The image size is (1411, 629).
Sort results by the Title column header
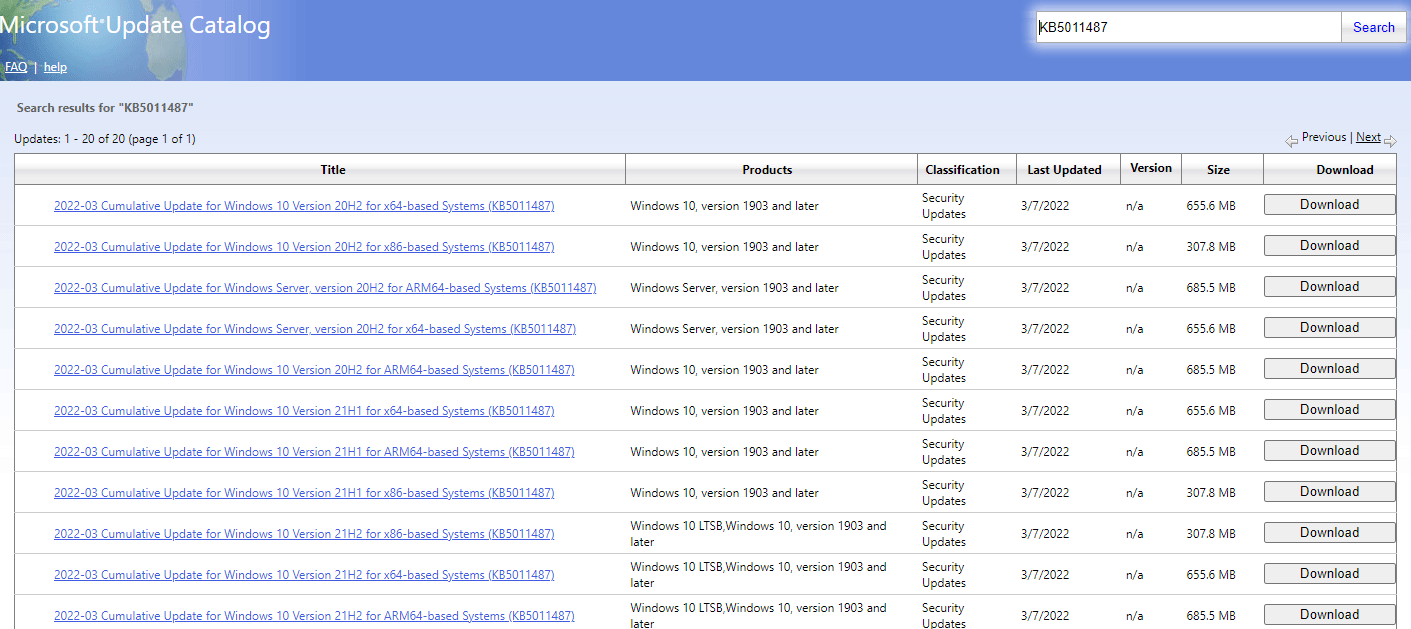pyautogui.click(x=332, y=169)
